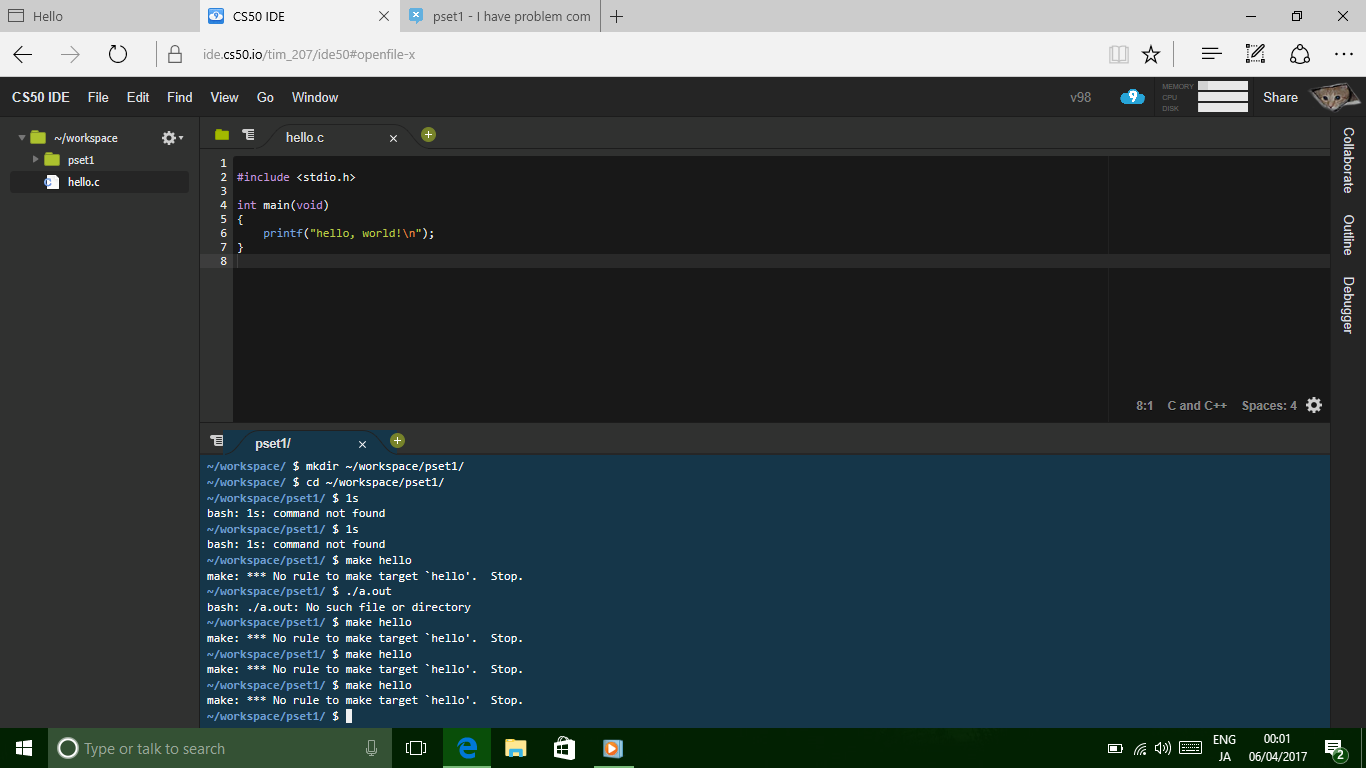The image size is (1366, 768).
Task: Select hello.c in the file tree
Action: click(x=83, y=182)
